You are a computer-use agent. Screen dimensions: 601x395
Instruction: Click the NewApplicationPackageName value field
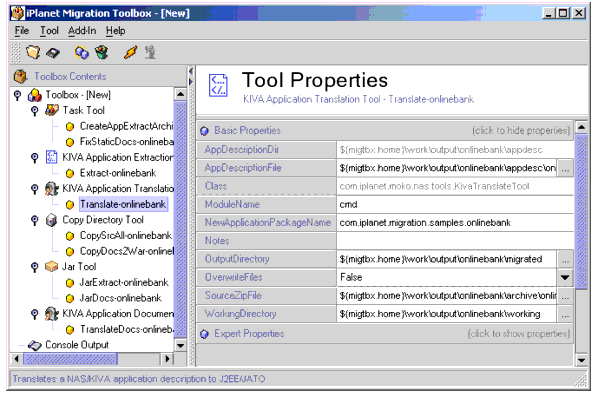[x=455, y=223]
